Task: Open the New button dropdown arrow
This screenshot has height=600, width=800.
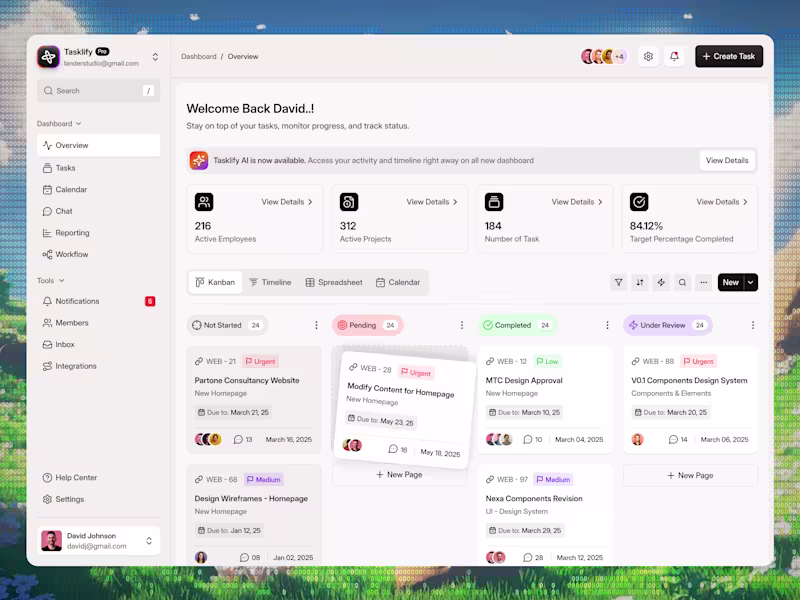Action: point(751,282)
